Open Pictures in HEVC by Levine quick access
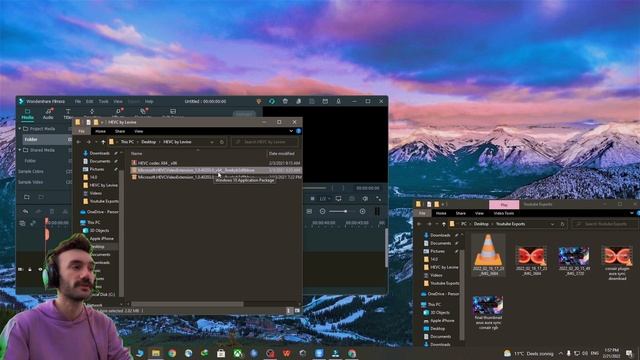 (97, 169)
